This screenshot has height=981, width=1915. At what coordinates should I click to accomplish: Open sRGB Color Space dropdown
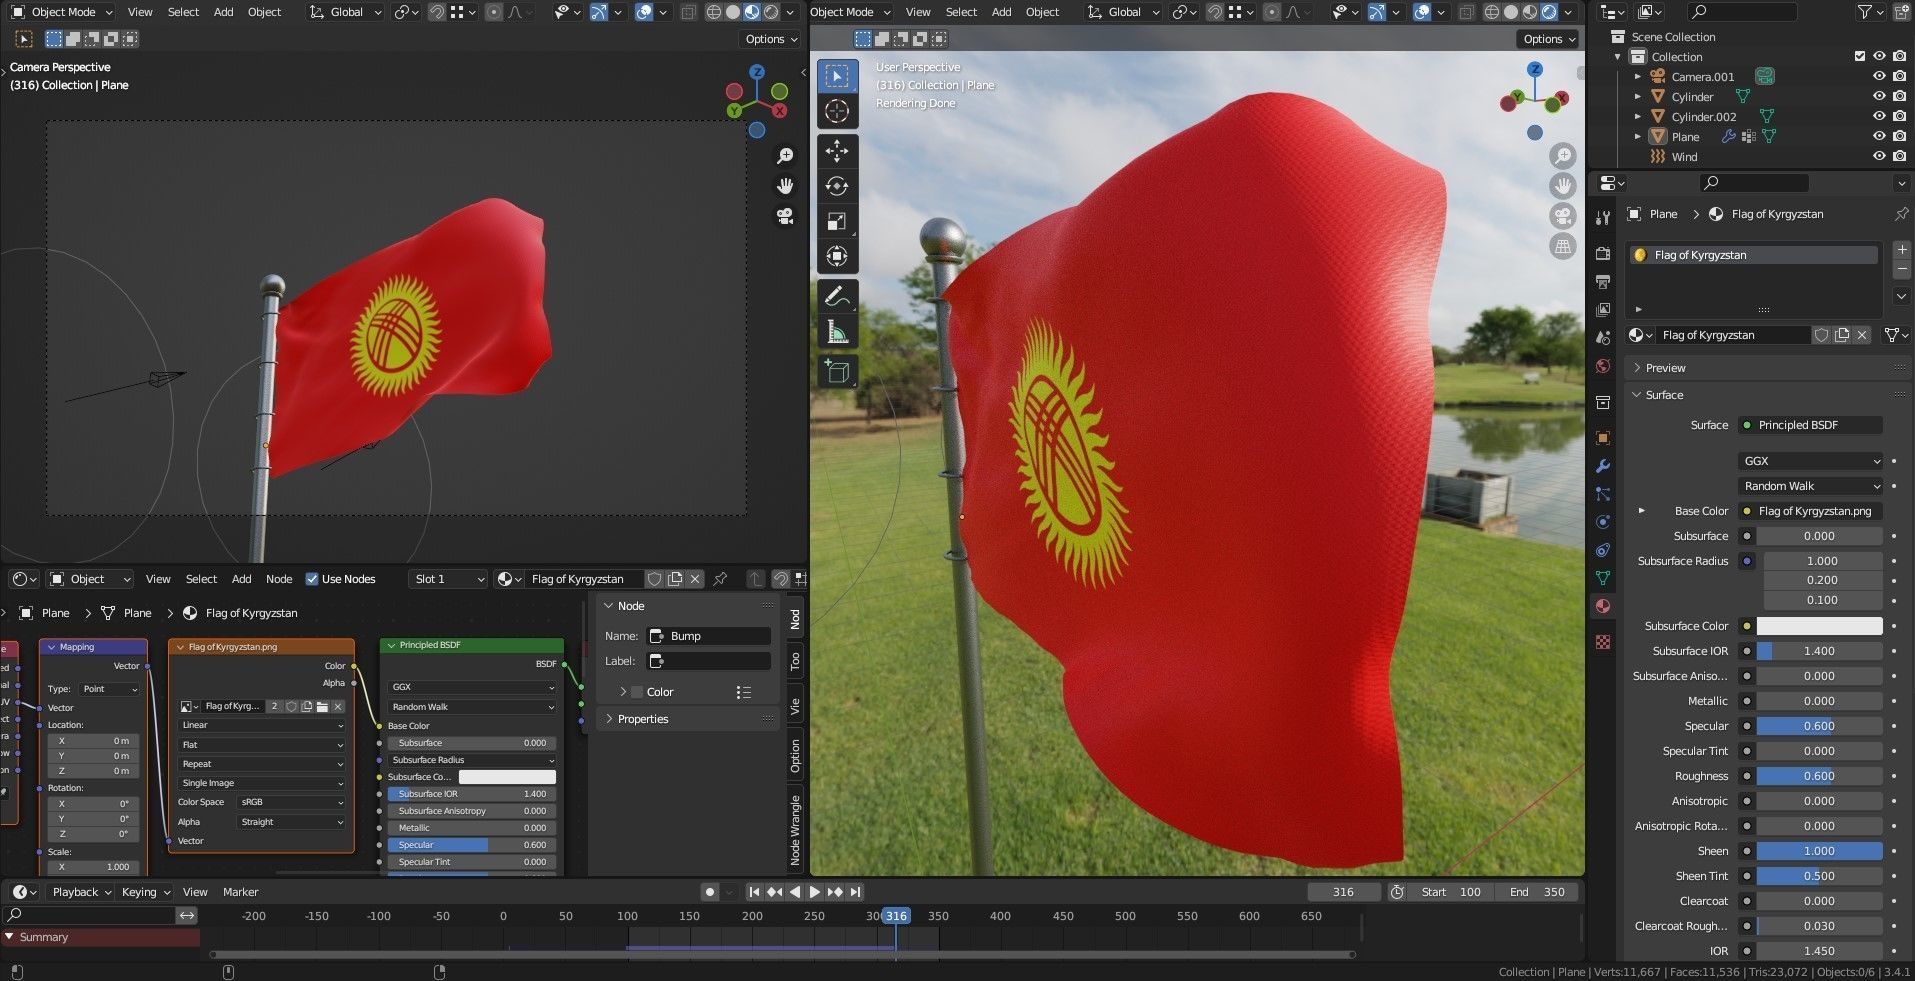tap(291, 802)
